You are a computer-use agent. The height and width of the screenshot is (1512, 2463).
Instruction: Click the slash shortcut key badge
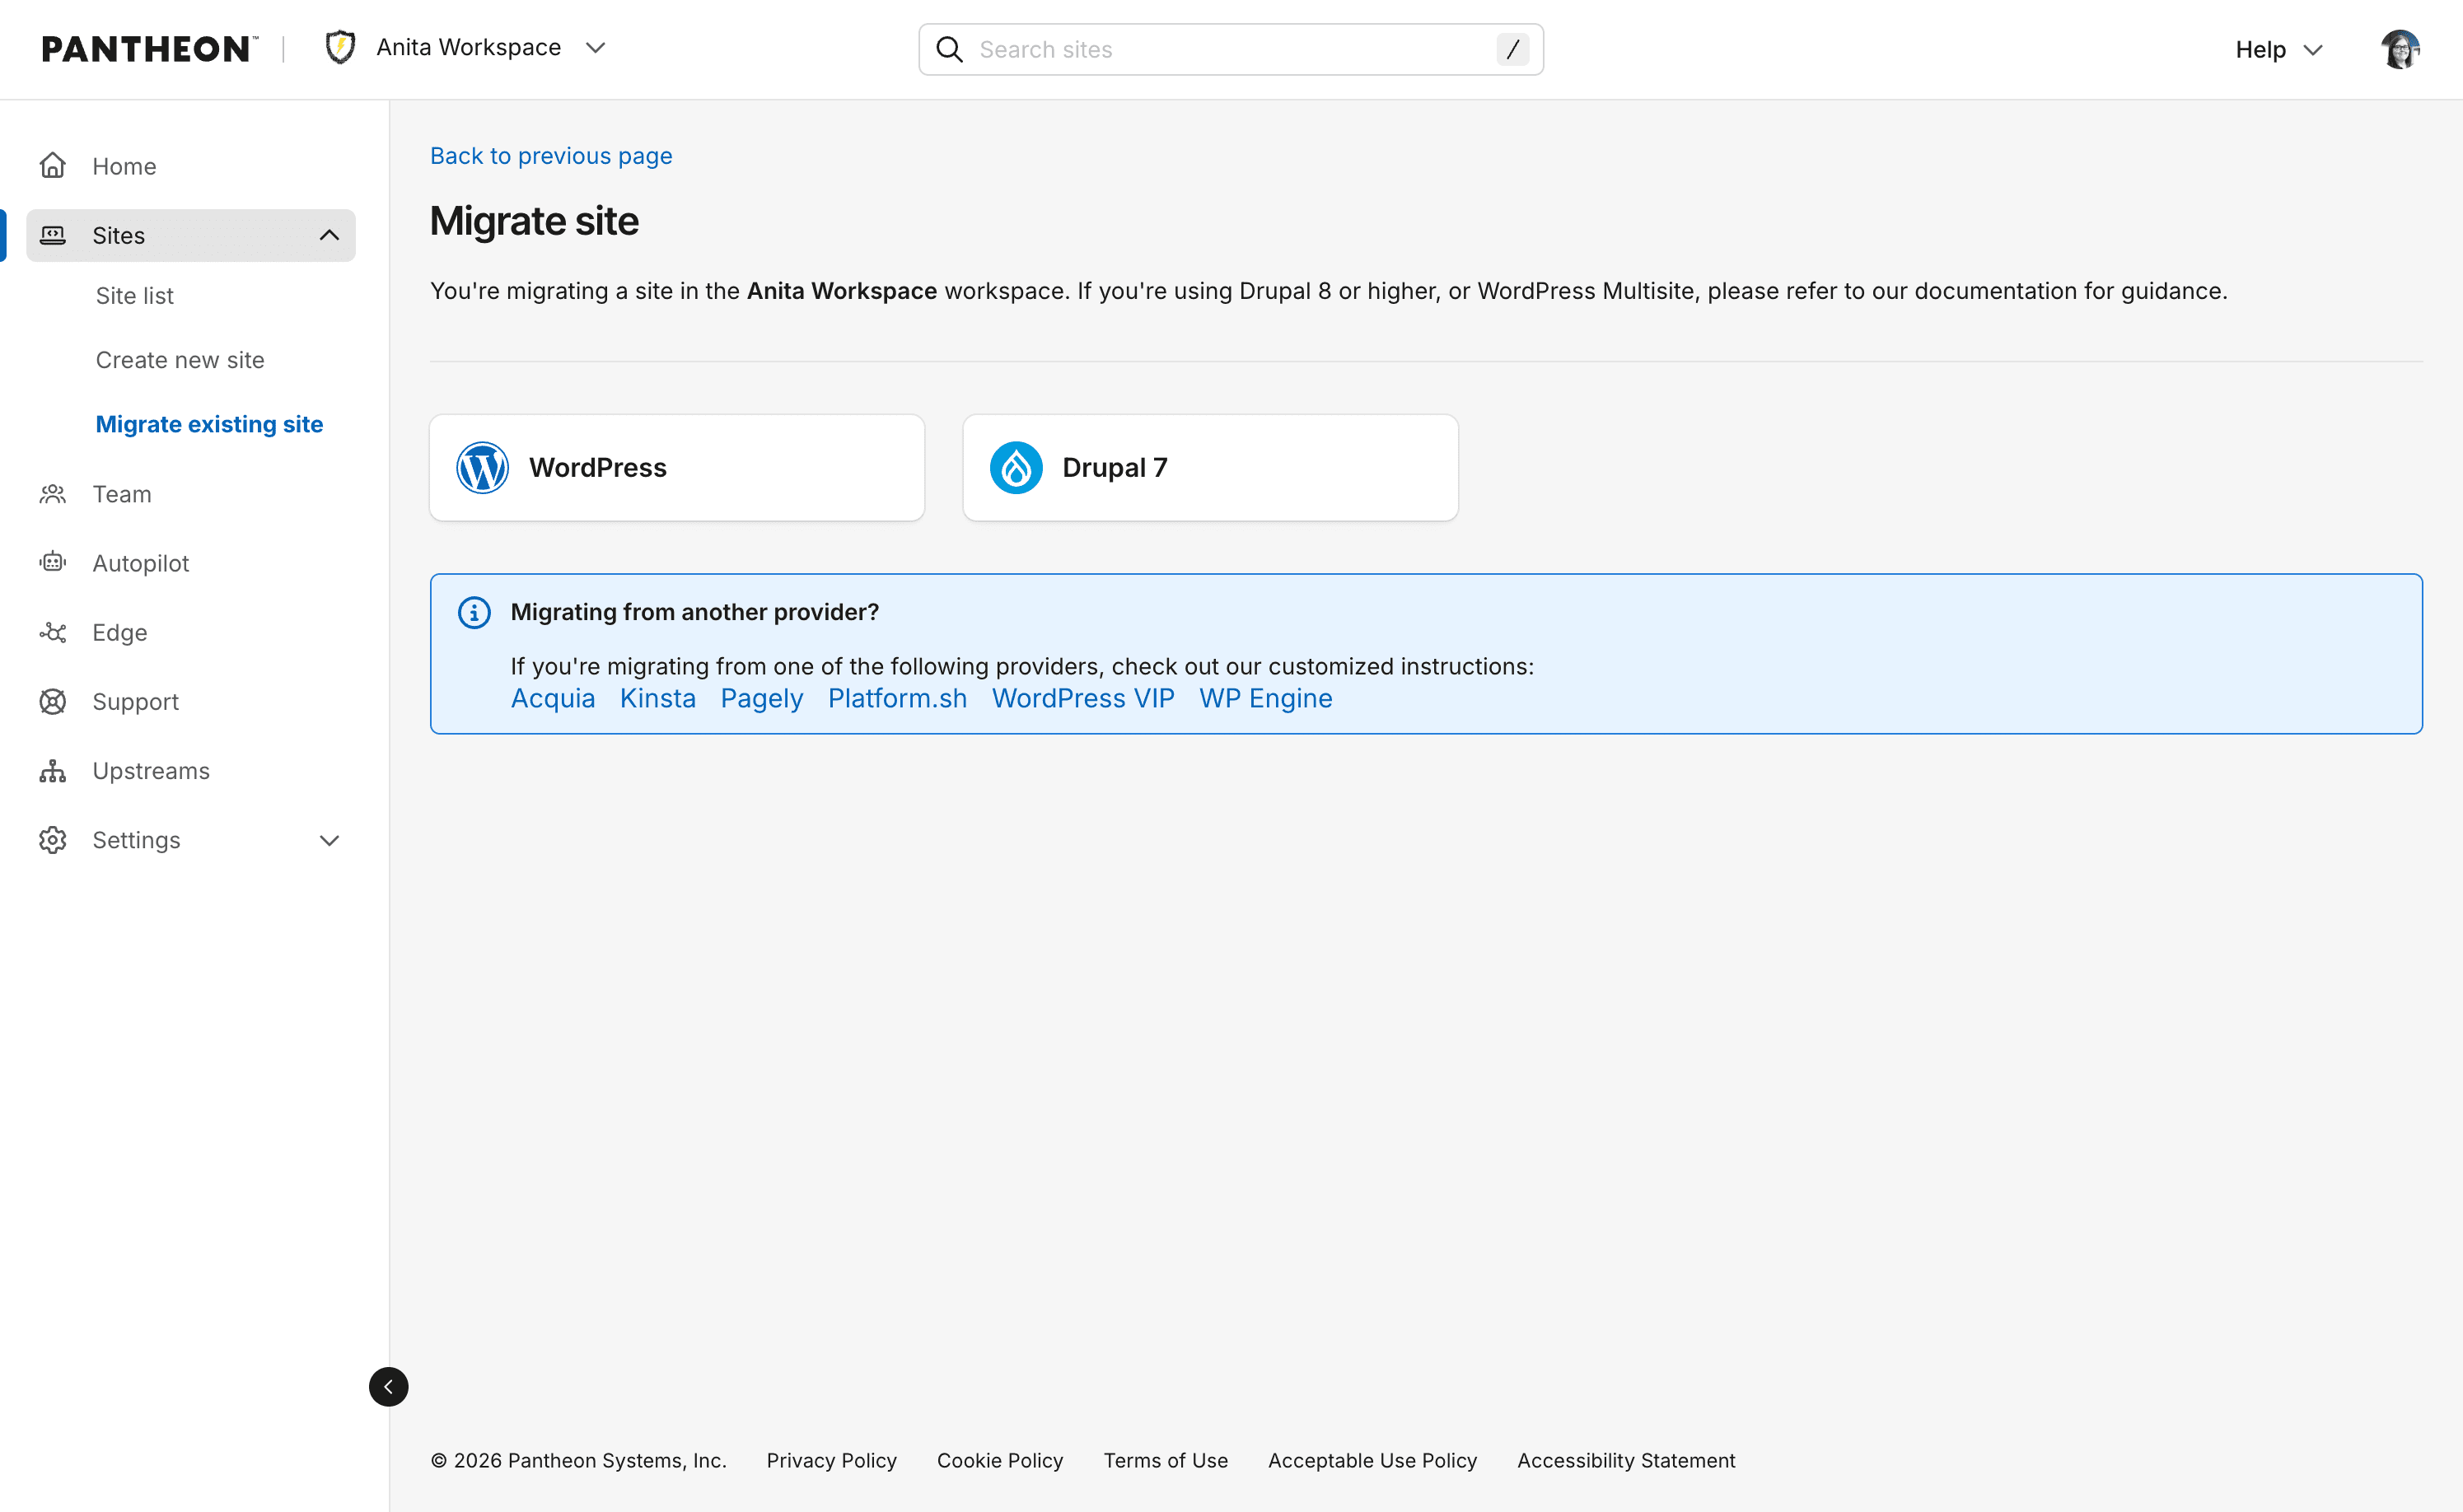1512,49
